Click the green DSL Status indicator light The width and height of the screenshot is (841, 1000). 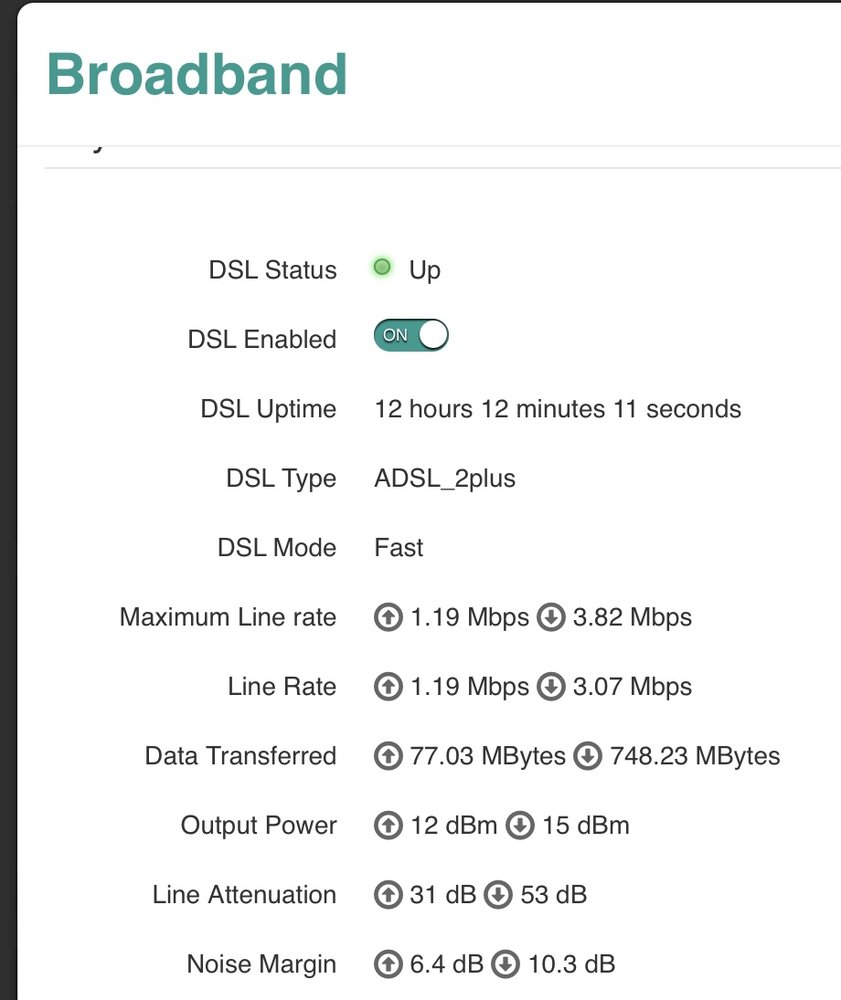(381, 268)
